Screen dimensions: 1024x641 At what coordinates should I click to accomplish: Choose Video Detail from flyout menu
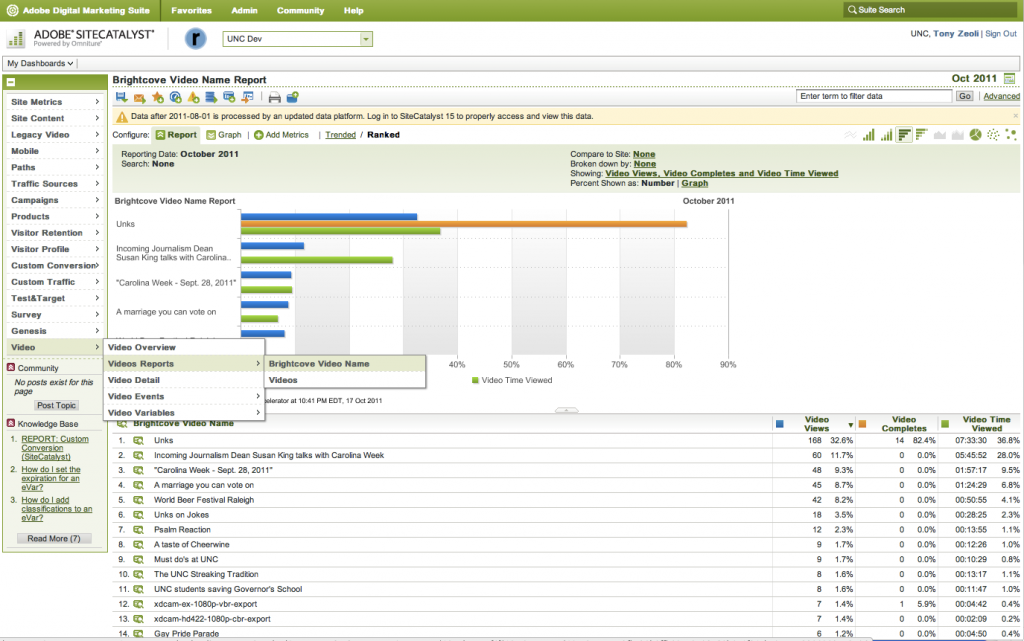coord(184,380)
